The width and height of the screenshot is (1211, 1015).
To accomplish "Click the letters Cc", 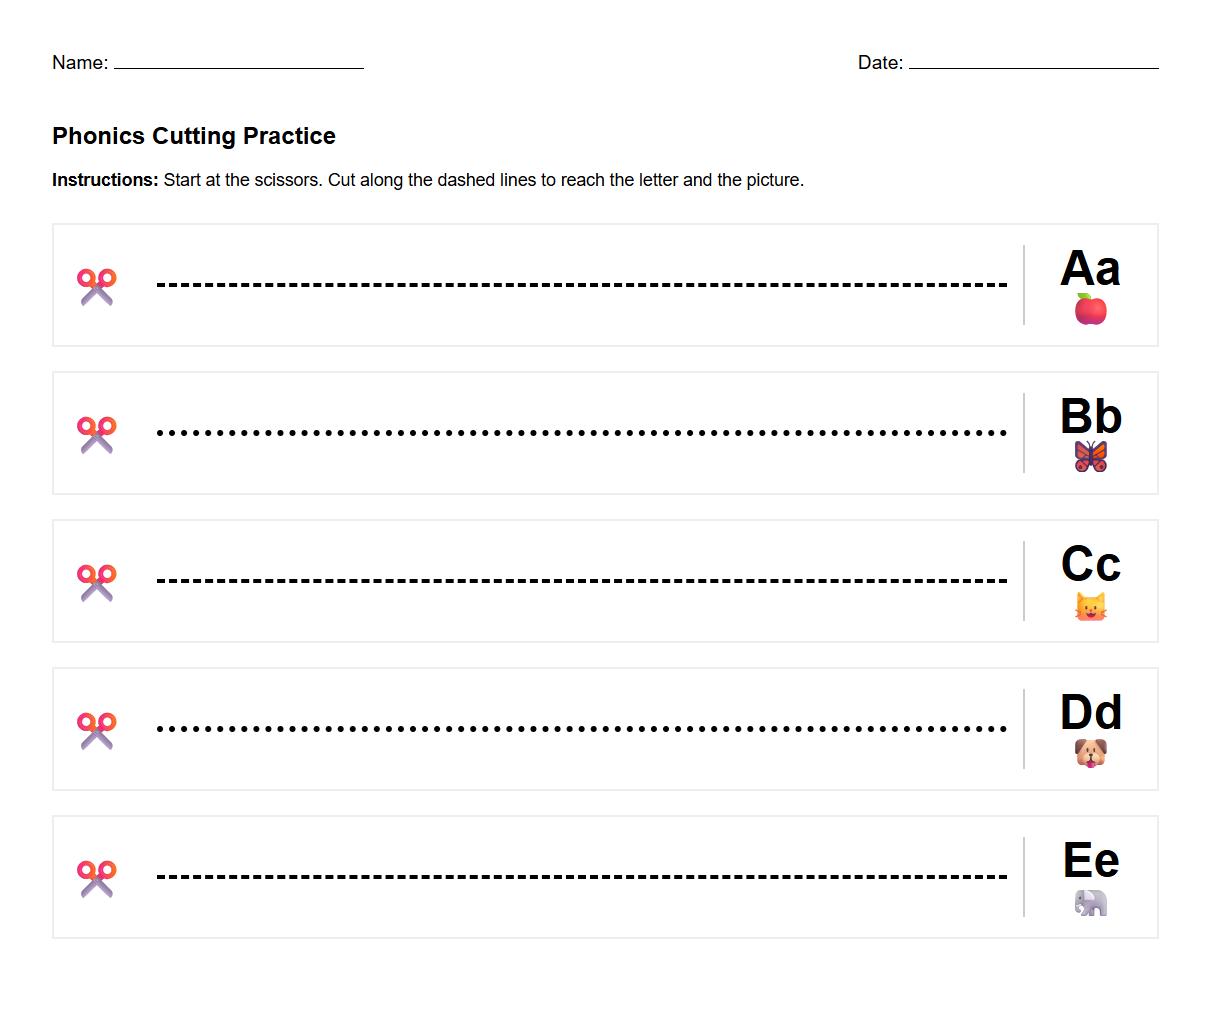I will (x=1091, y=564).
